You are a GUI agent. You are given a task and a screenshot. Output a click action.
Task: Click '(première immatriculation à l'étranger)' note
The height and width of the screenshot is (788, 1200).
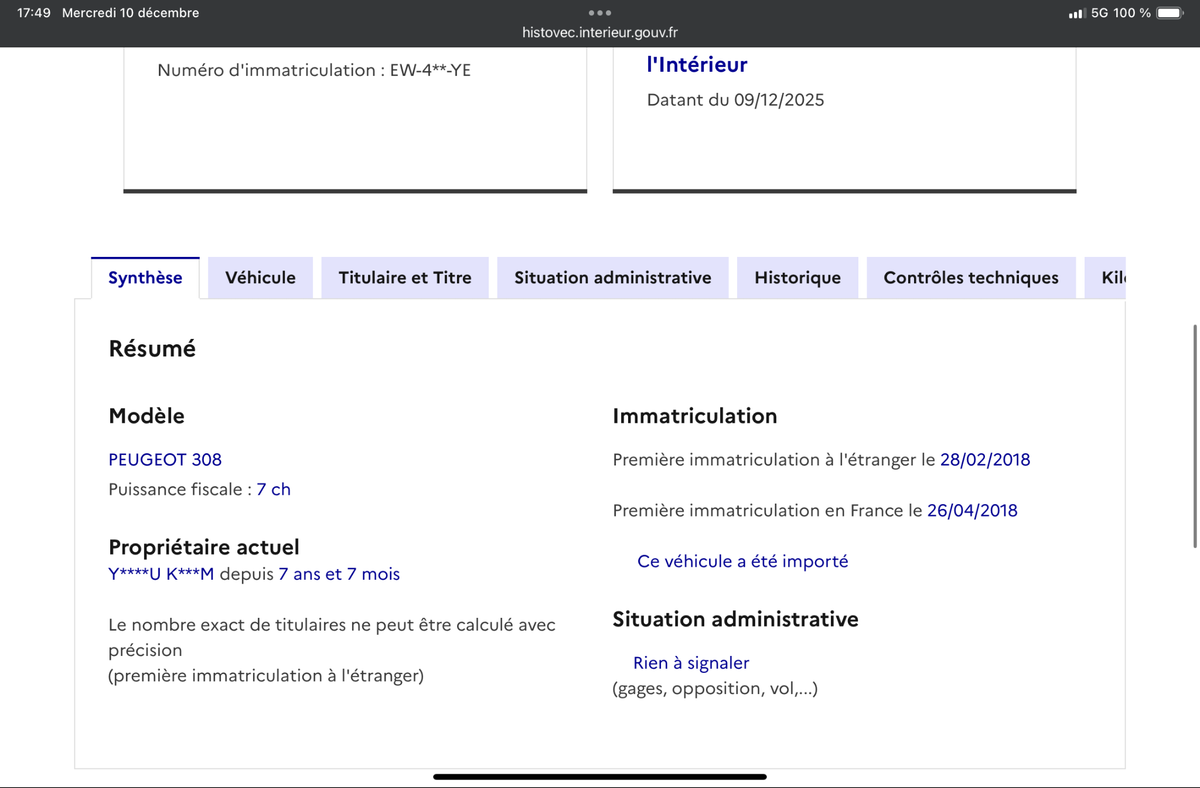click(x=266, y=676)
